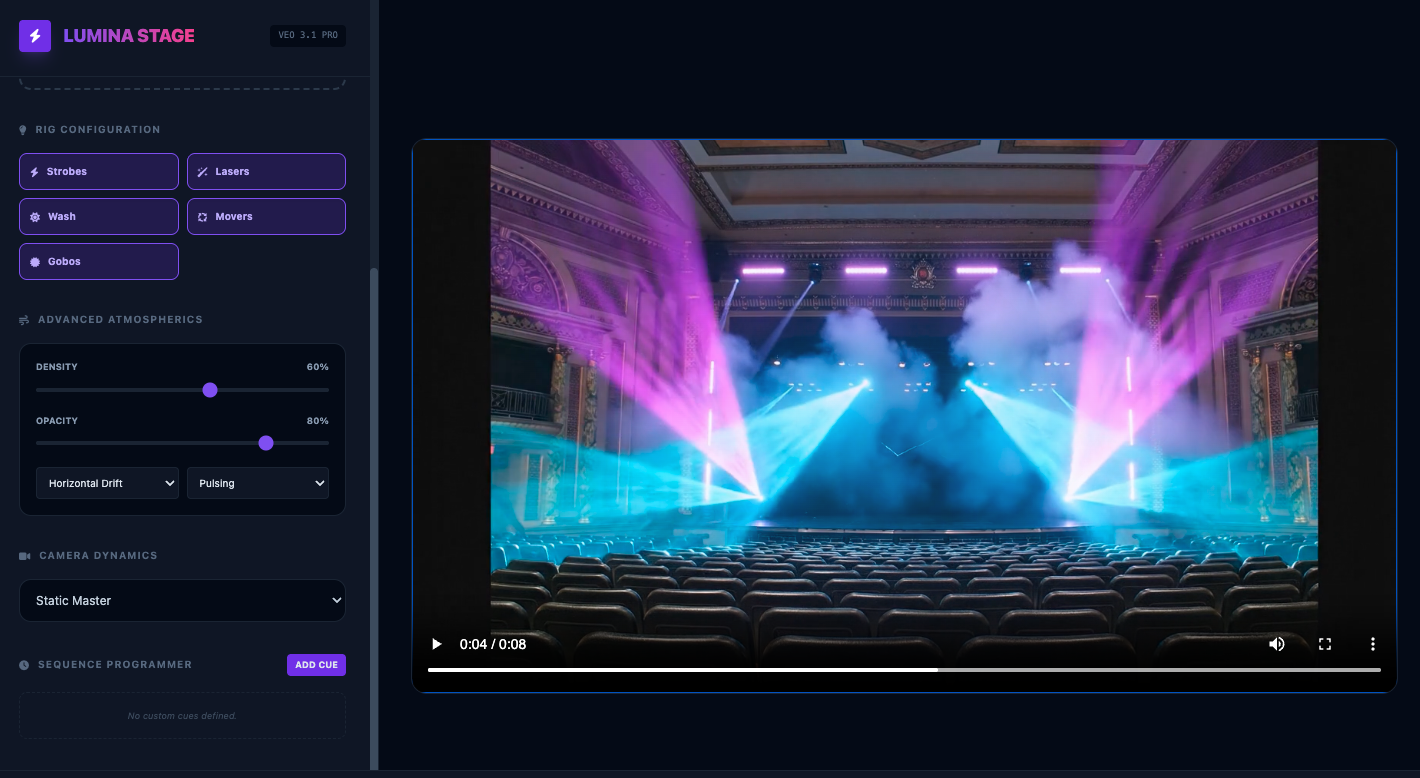The width and height of the screenshot is (1420, 778).
Task: Click the ADD CUE button
Action: click(316, 664)
